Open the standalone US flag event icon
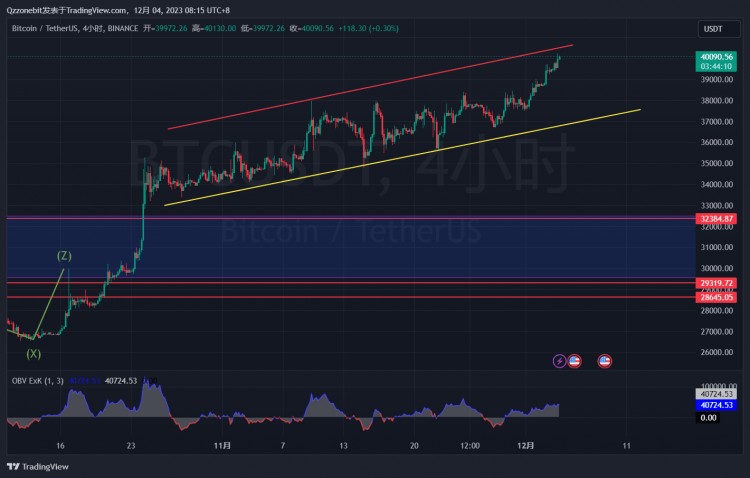Image resolution: width=750 pixels, height=478 pixels. click(605, 361)
